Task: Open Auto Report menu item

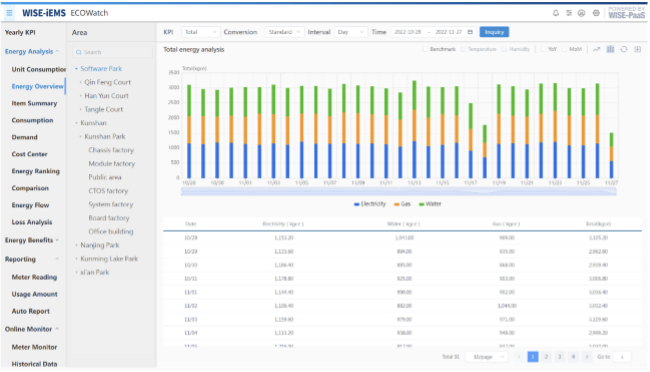Action: 31,311
